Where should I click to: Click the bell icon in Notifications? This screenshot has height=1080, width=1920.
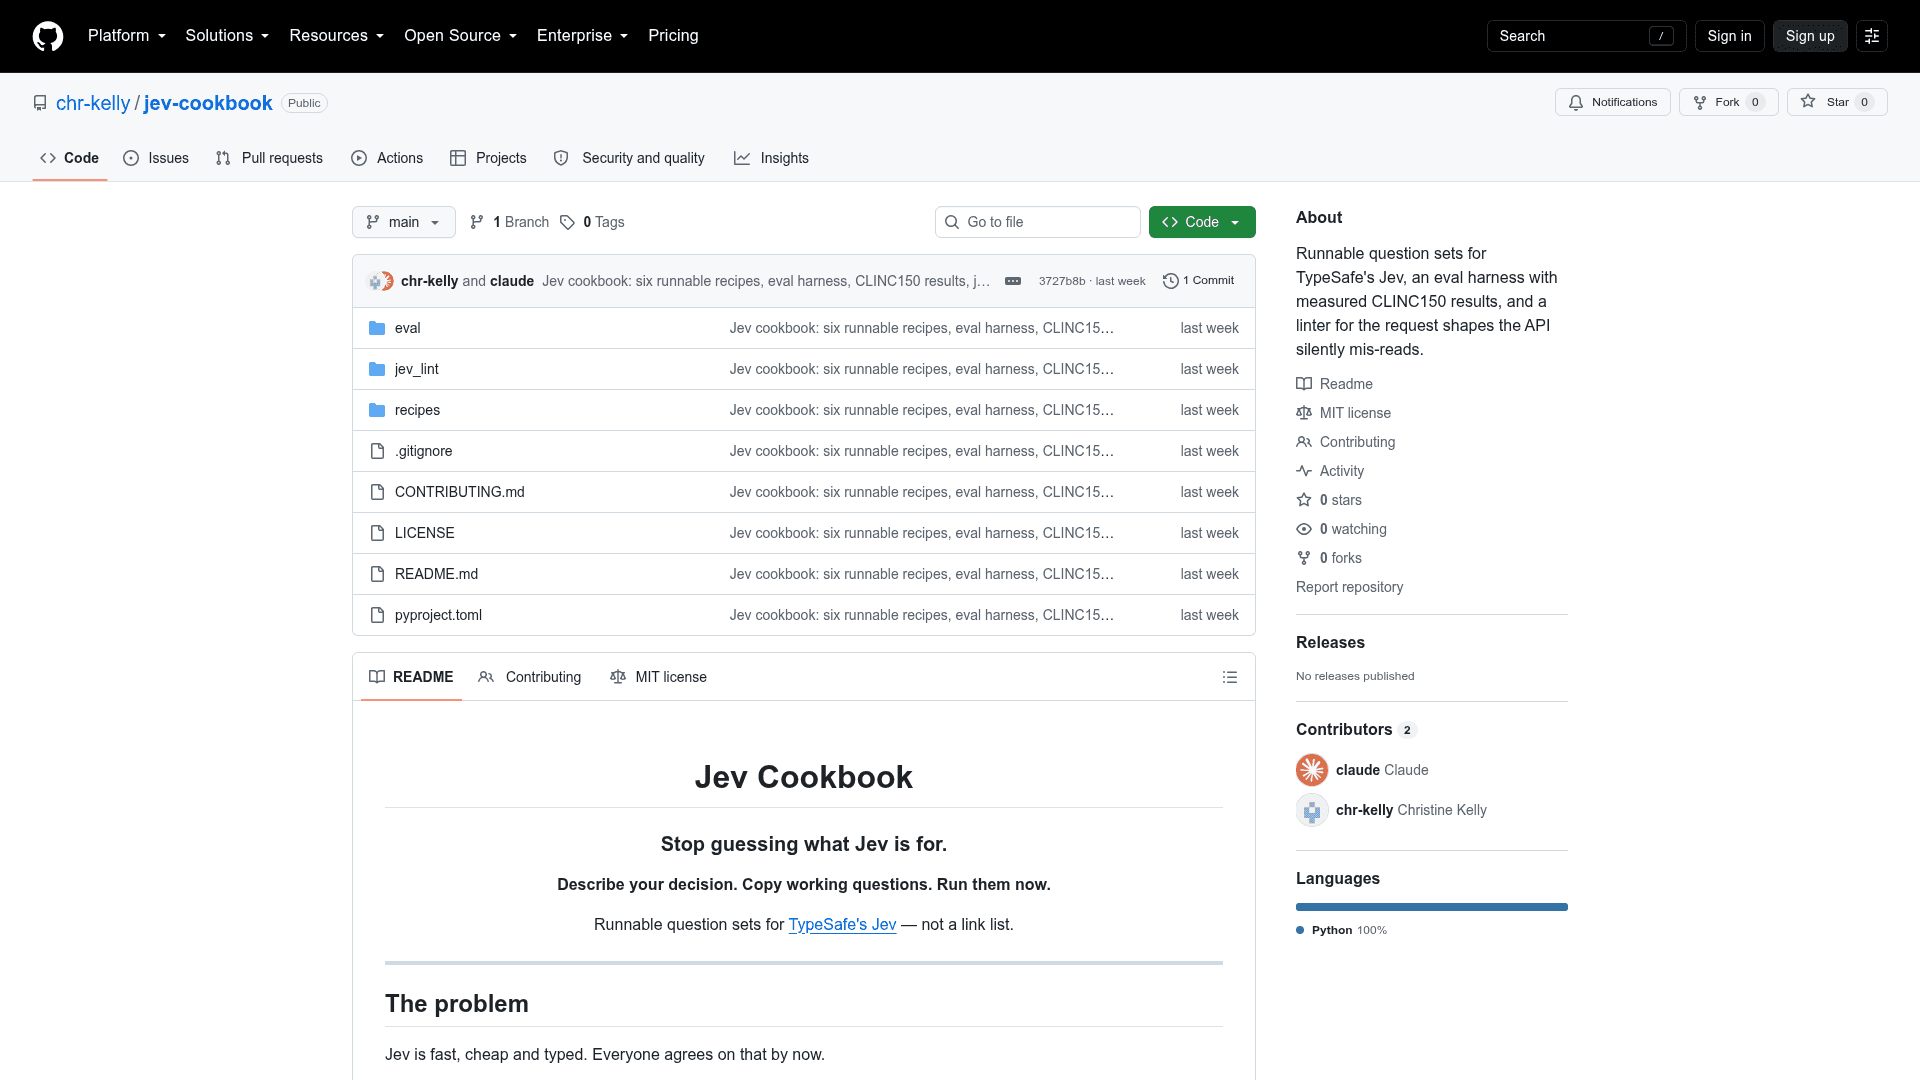pos(1576,102)
